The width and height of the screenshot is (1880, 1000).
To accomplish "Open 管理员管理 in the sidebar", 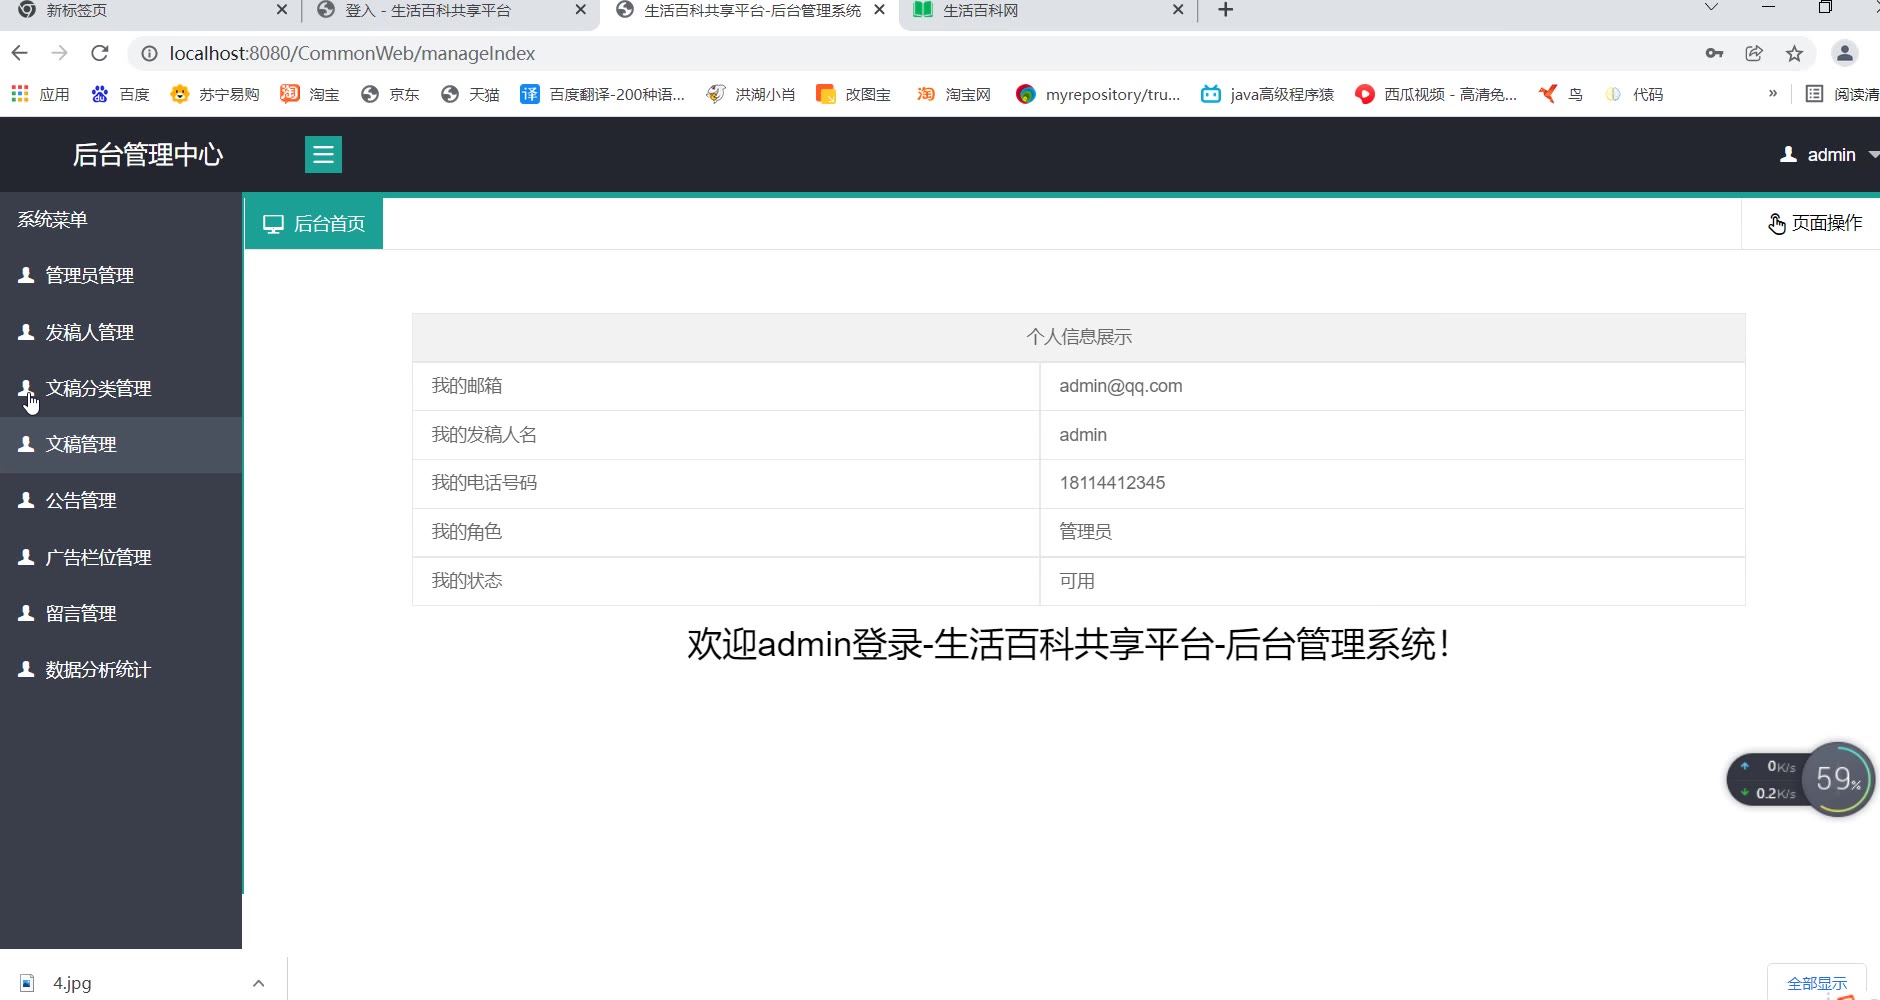I will (x=121, y=276).
